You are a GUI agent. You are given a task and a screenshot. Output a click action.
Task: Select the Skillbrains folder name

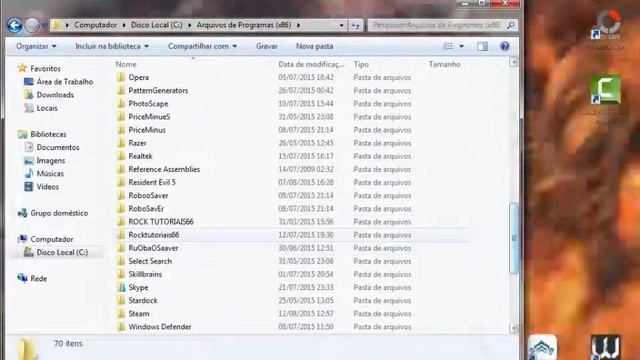(145, 274)
